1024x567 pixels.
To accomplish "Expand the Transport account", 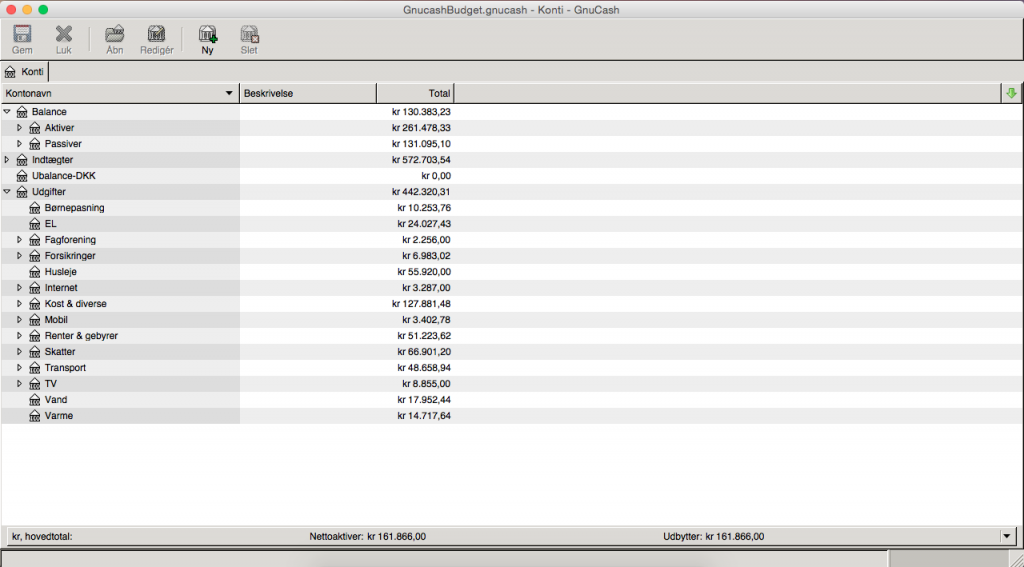I will click(x=20, y=368).
